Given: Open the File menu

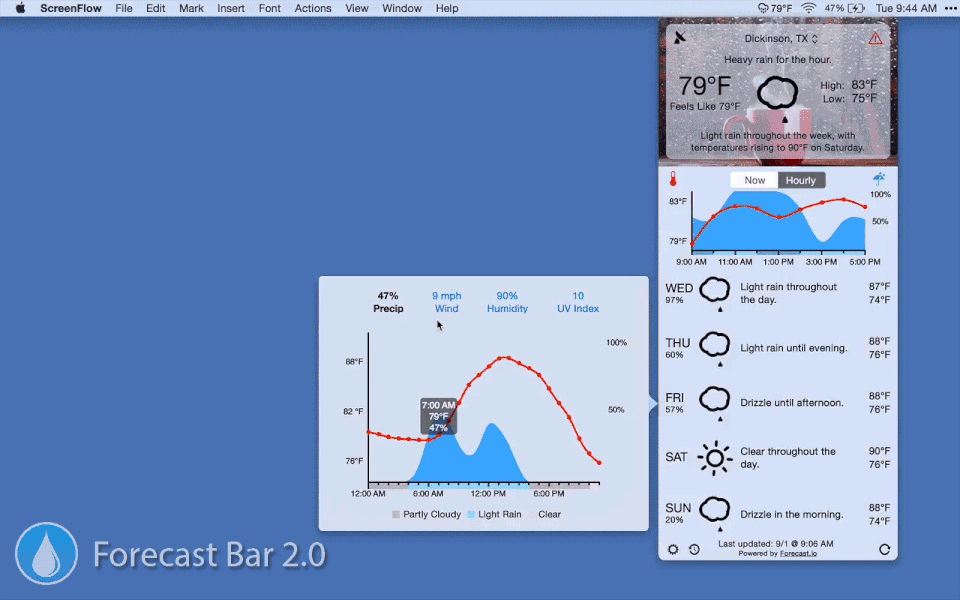Looking at the screenshot, I should click(x=124, y=8).
